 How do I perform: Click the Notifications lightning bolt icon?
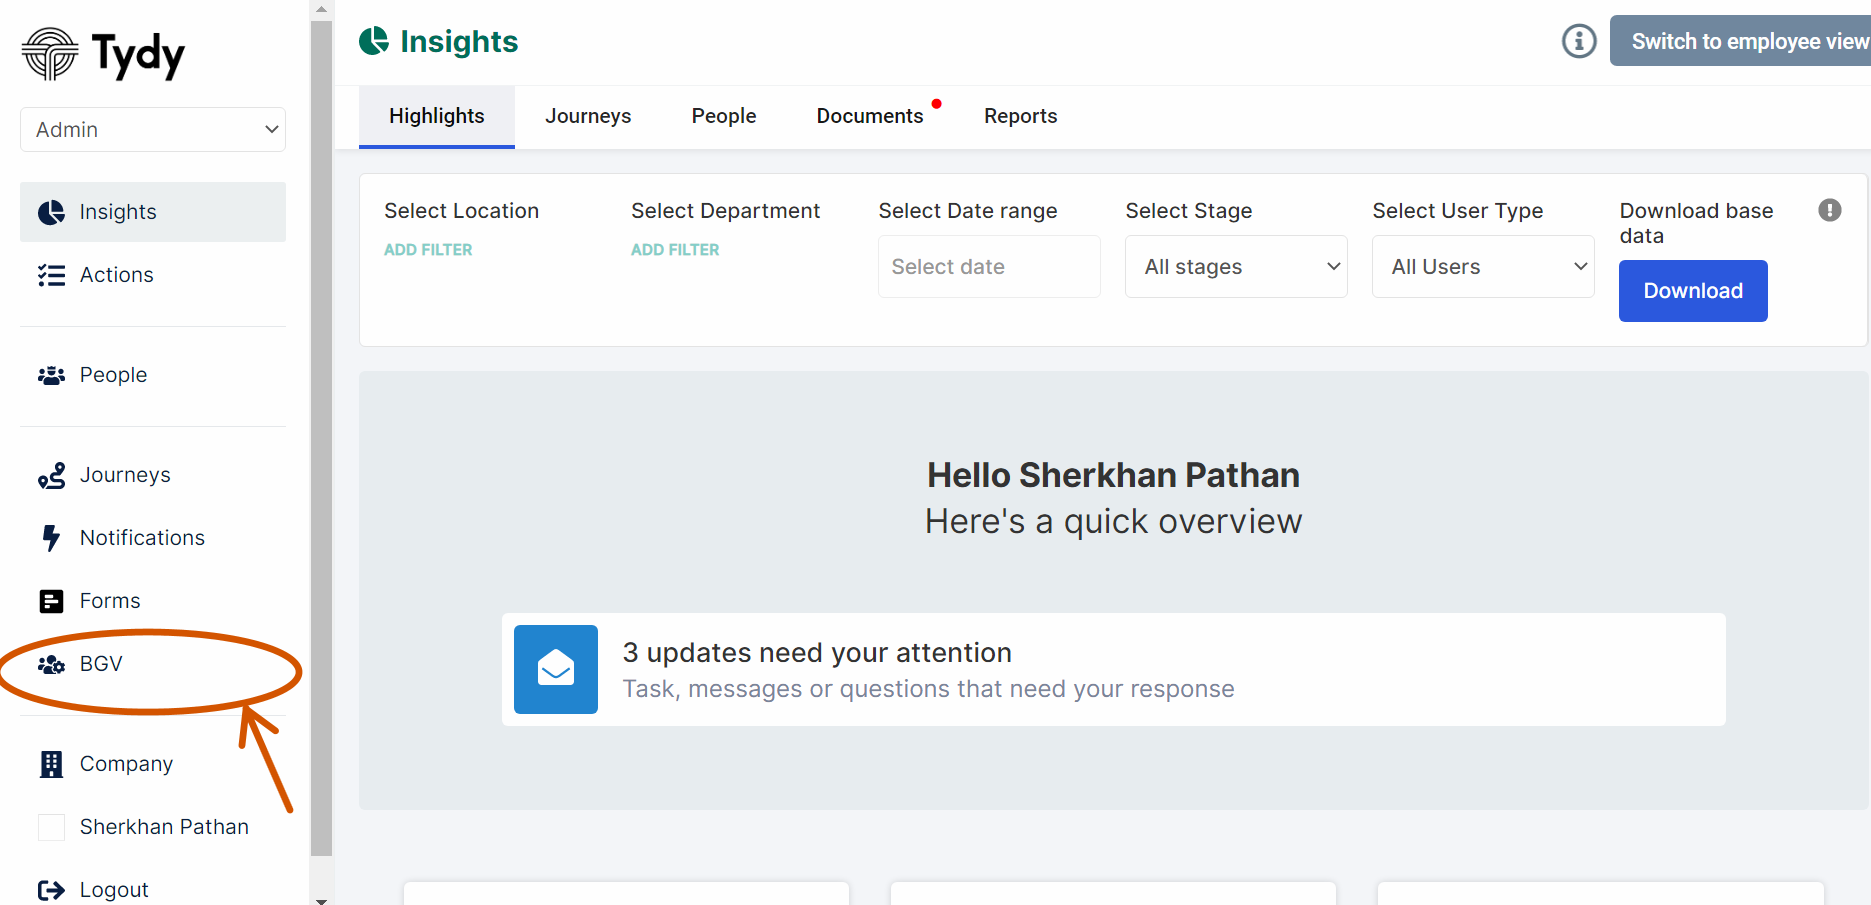[x=51, y=538]
